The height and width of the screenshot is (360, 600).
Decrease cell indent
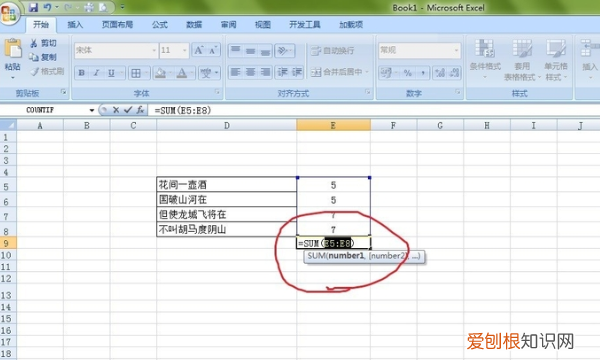[x=282, y=72]
